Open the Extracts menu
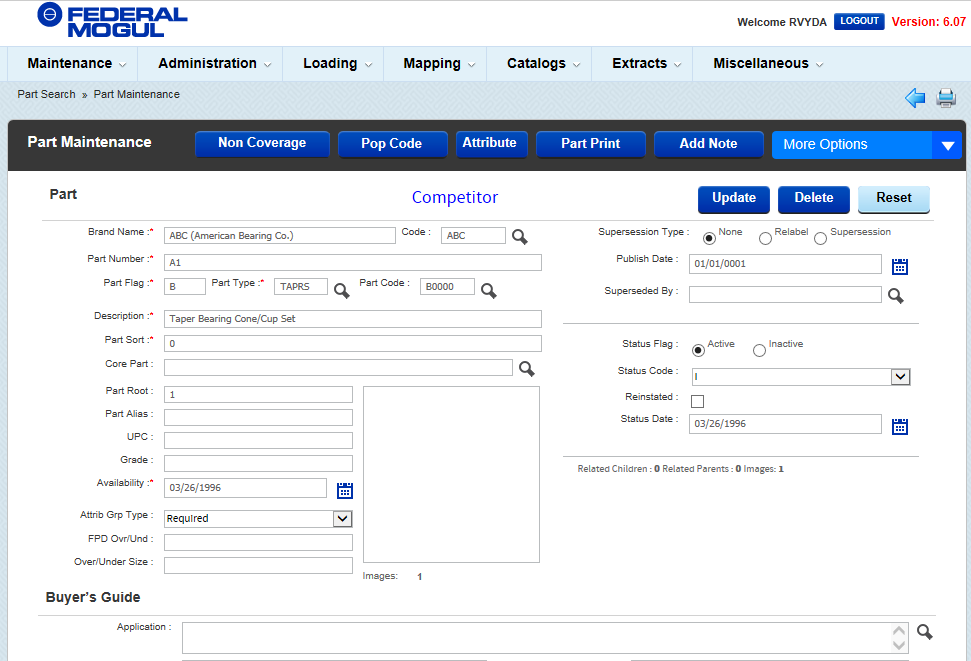 pos(647,64)
